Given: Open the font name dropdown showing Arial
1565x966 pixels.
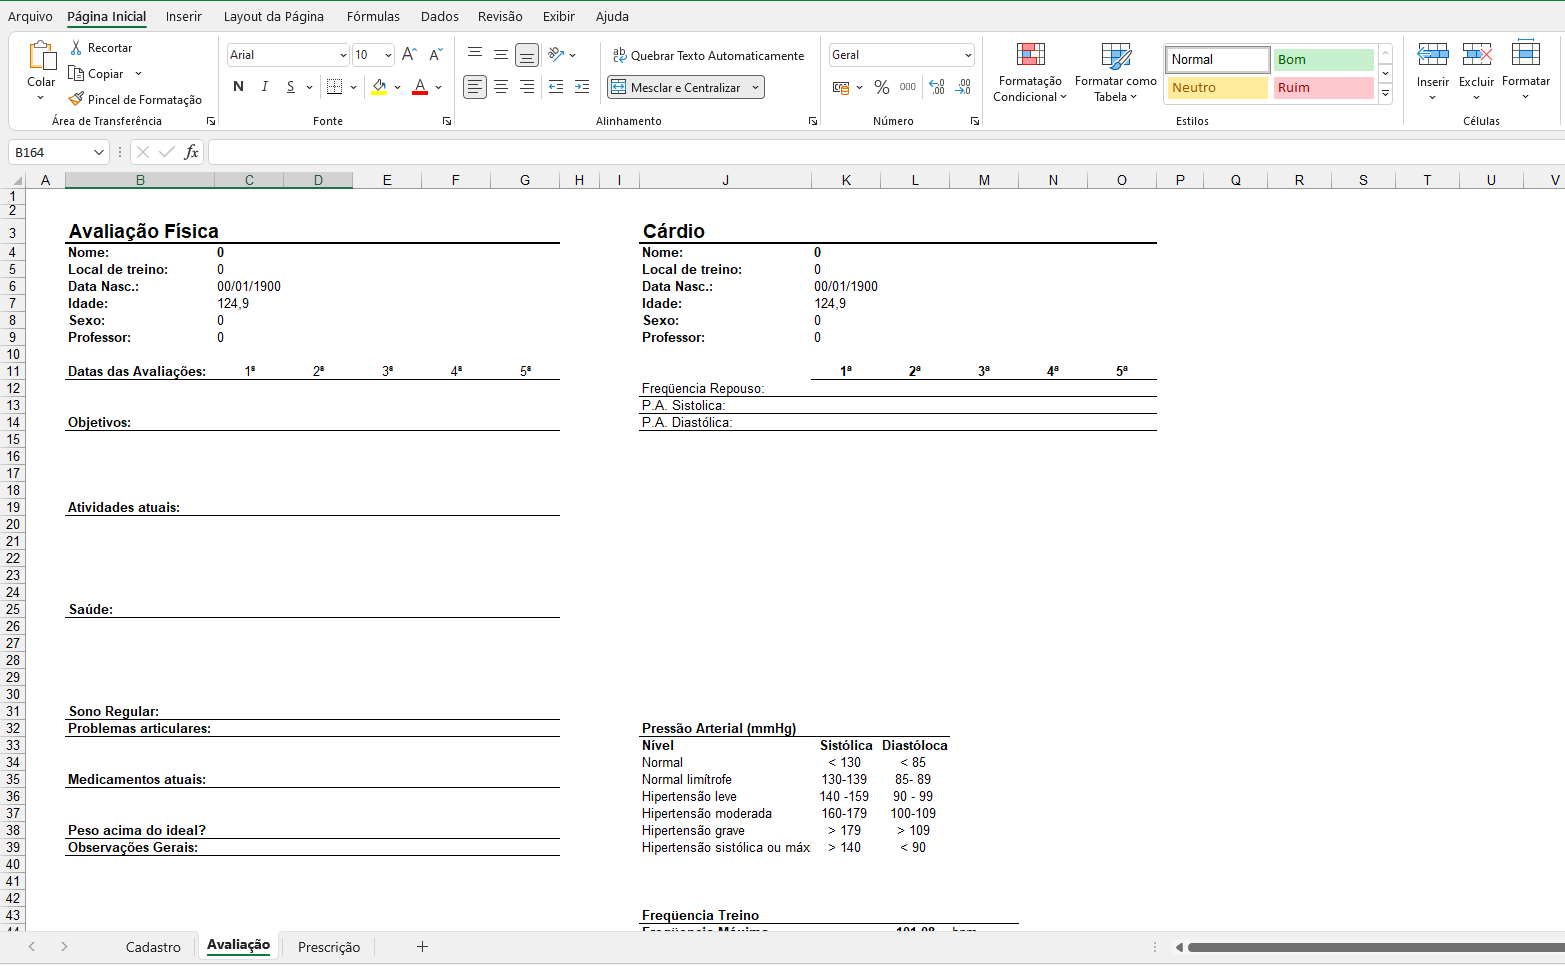Looking at the screenshot, I should click(343, 55).
